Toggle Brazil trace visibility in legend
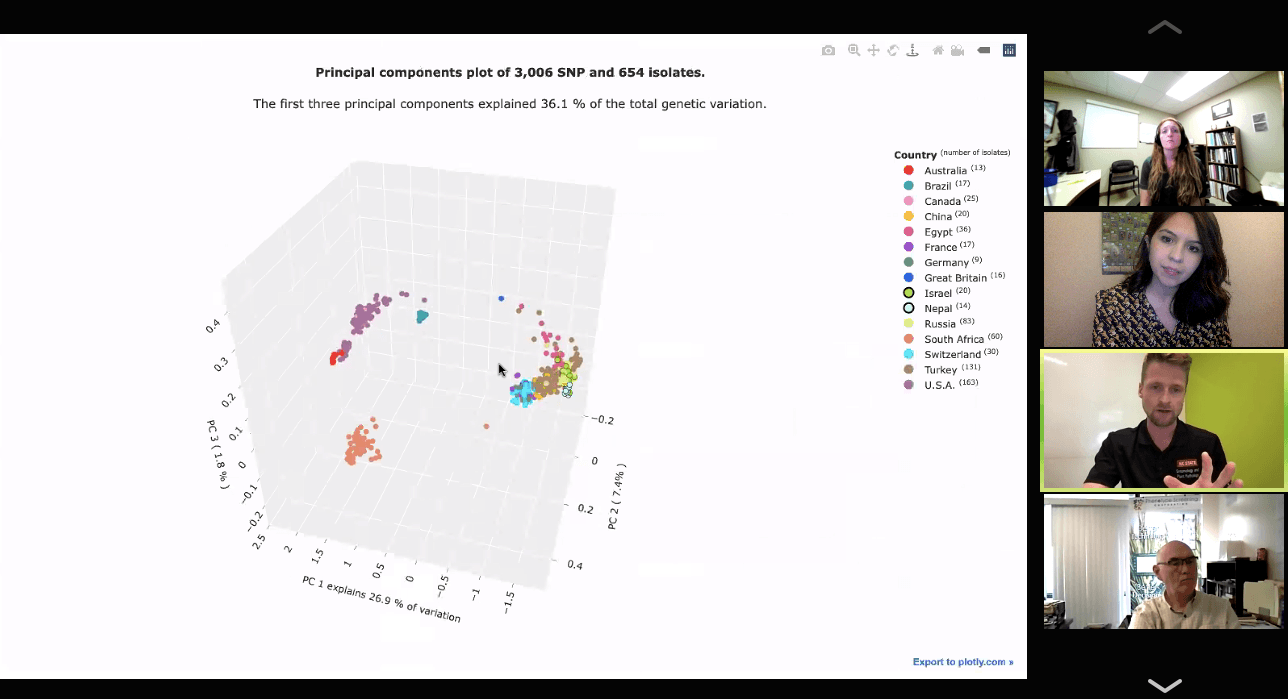 [937, 186]
